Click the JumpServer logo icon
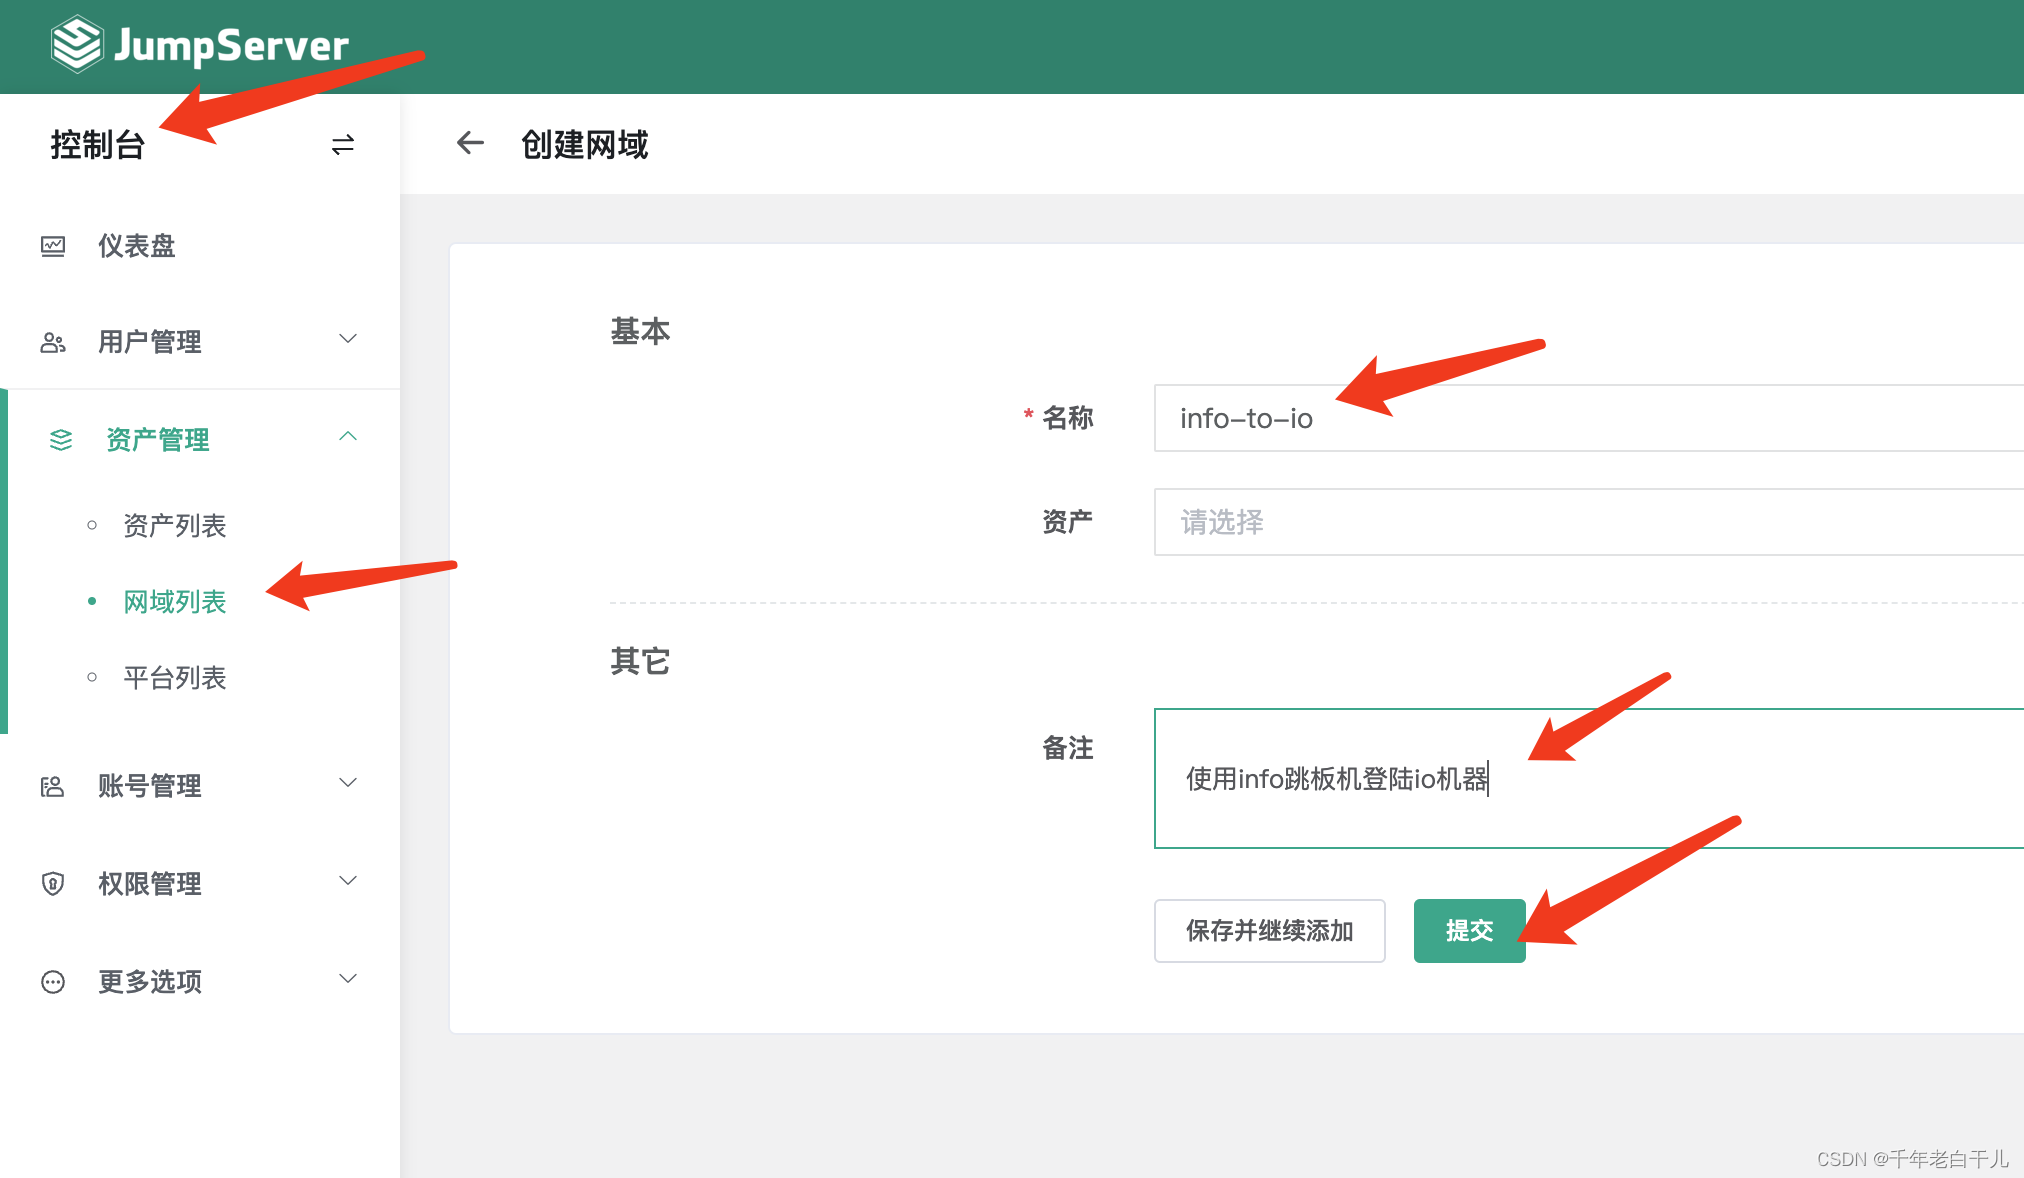Viewport: 2024px width, 1178px height. tap(76, 45)
